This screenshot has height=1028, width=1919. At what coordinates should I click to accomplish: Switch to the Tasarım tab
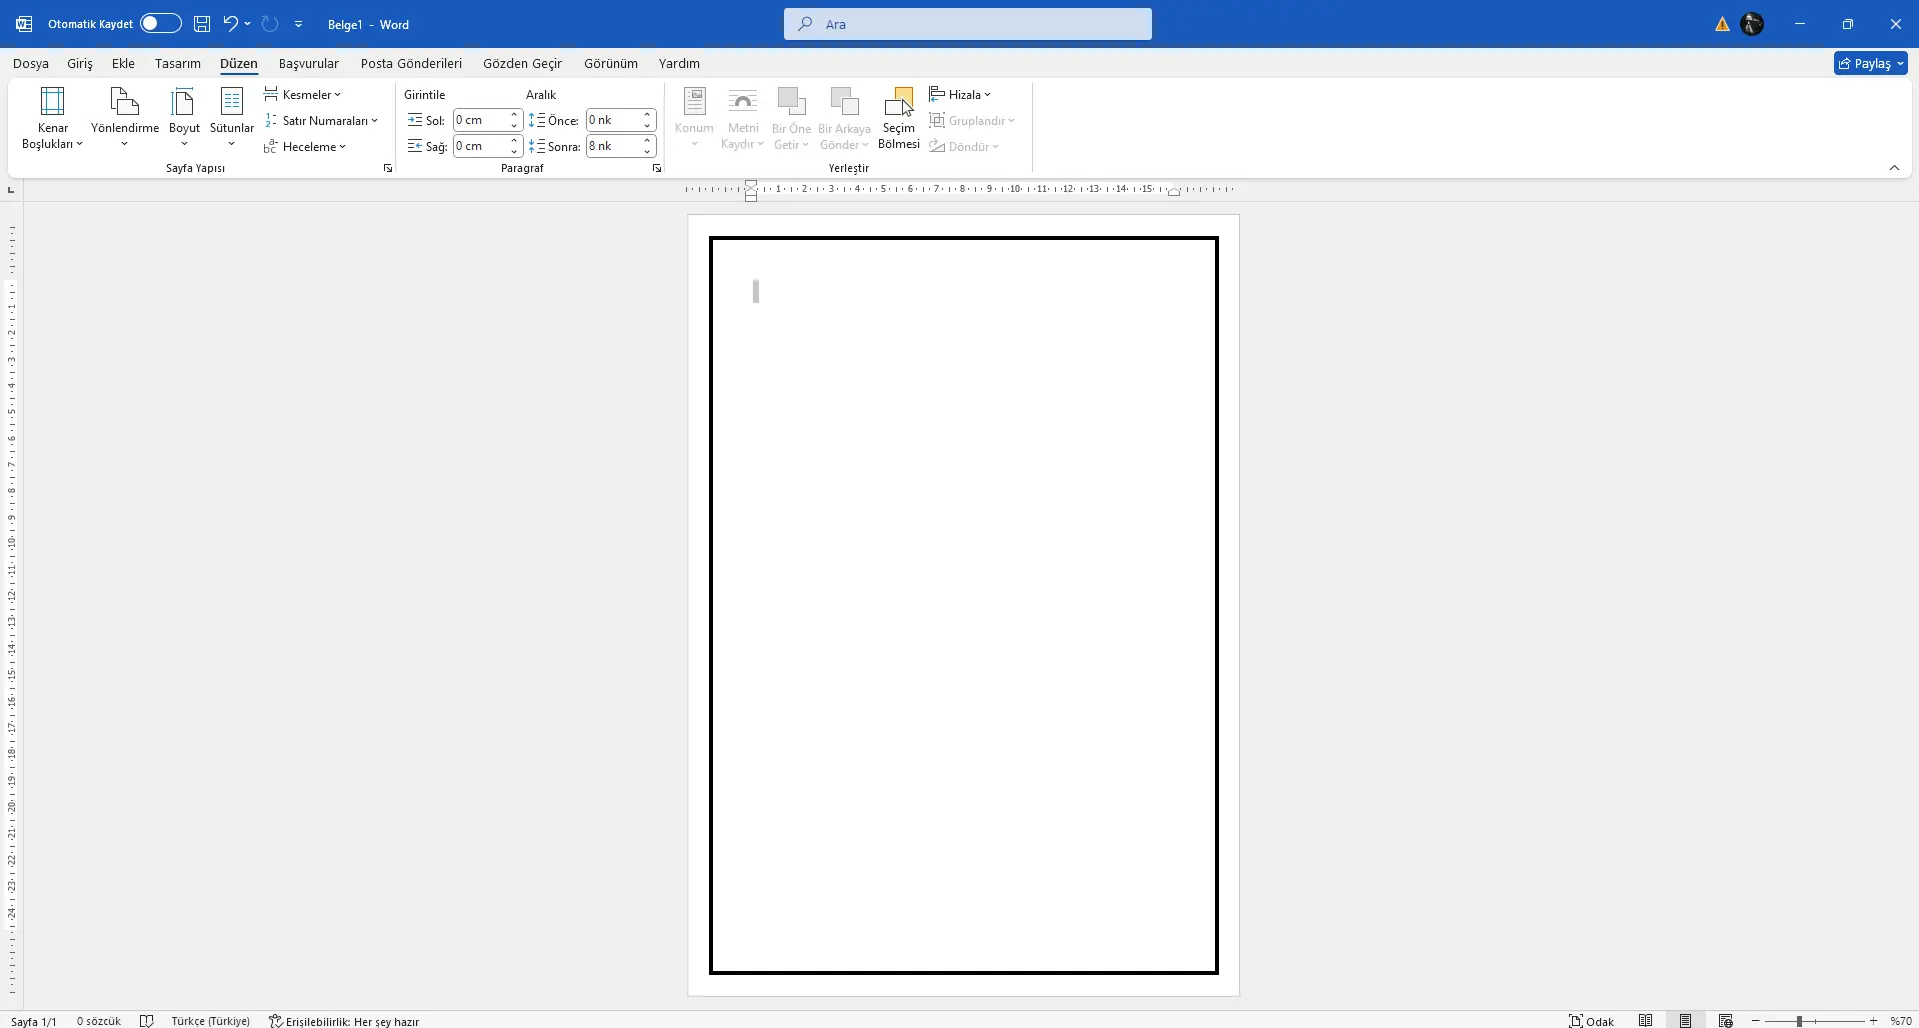point(178,63)
